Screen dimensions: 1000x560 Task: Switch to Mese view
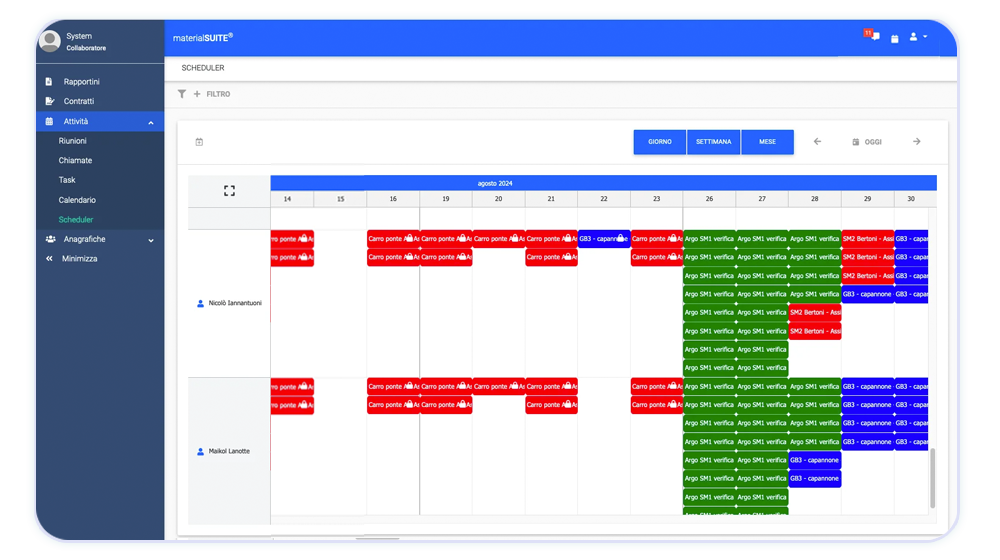pyautogui.click(x=767, y=142)
